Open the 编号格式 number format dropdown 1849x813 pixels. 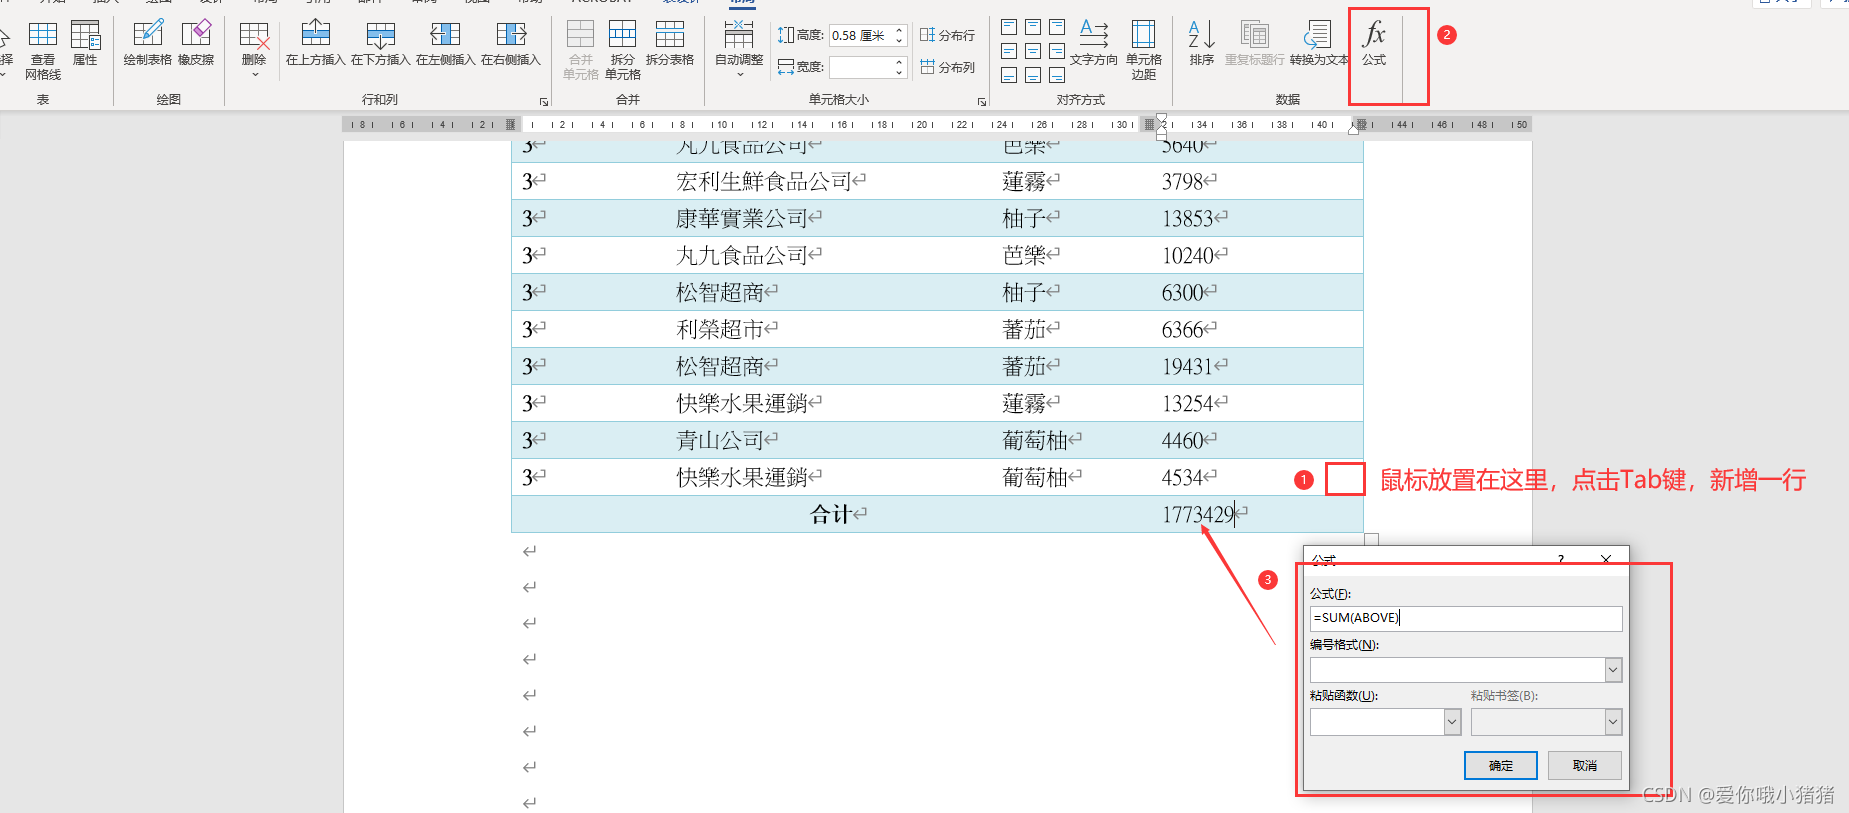(x=1613, y=670)
